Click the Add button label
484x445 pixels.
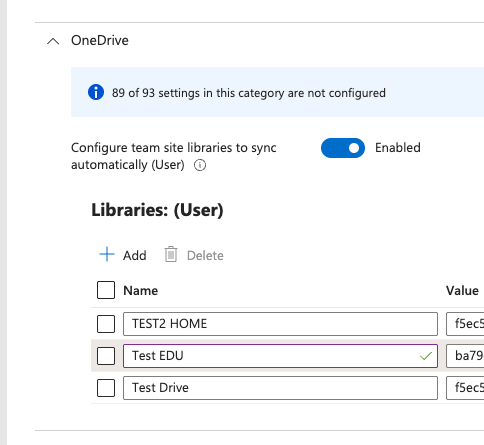click(135, 256)
